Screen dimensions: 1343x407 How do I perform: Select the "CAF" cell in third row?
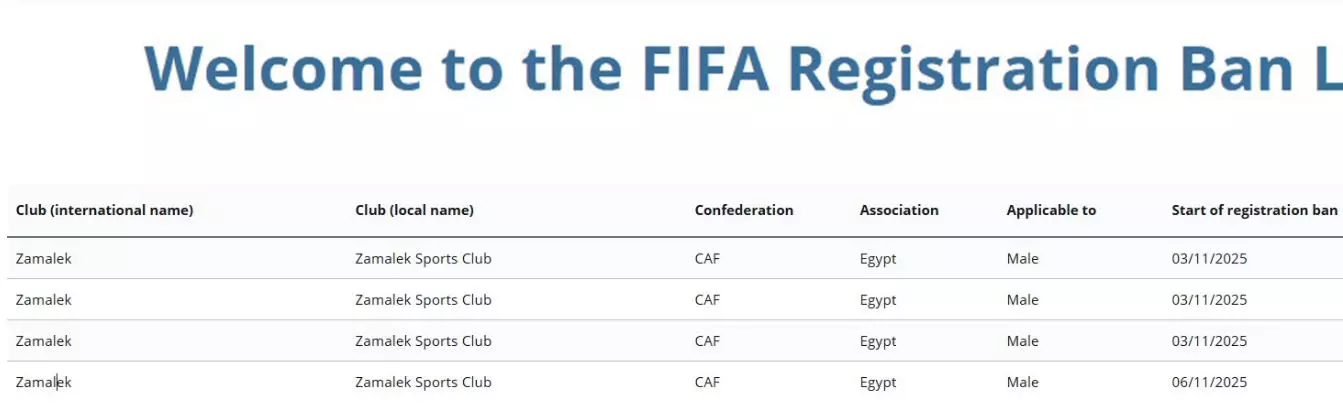(706, 341)
